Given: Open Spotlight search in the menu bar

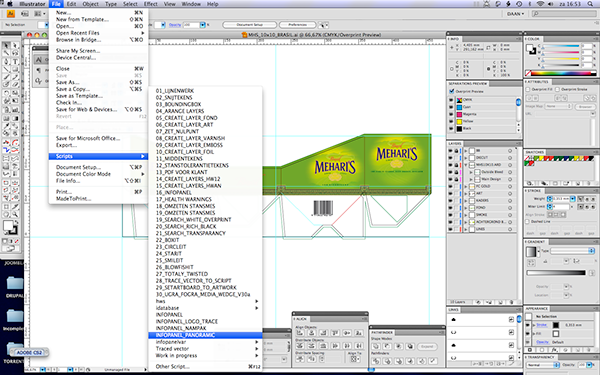Looking at the screenshot, I should [590, 4].
